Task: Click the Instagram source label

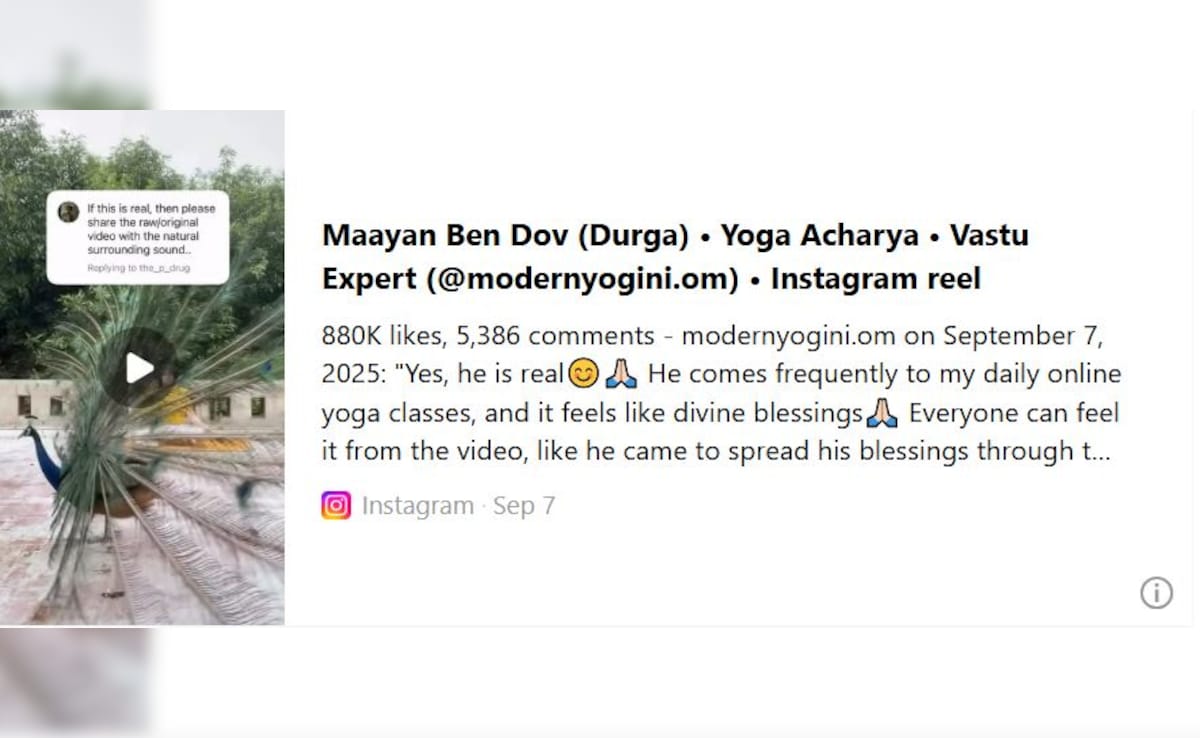Action: [x=418, y=506]
